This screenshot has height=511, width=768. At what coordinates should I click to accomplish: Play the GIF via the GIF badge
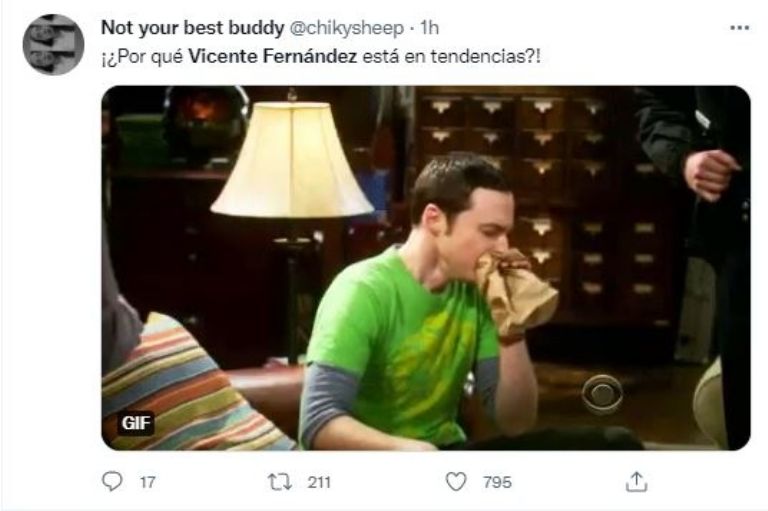click(x=136, y=423)
